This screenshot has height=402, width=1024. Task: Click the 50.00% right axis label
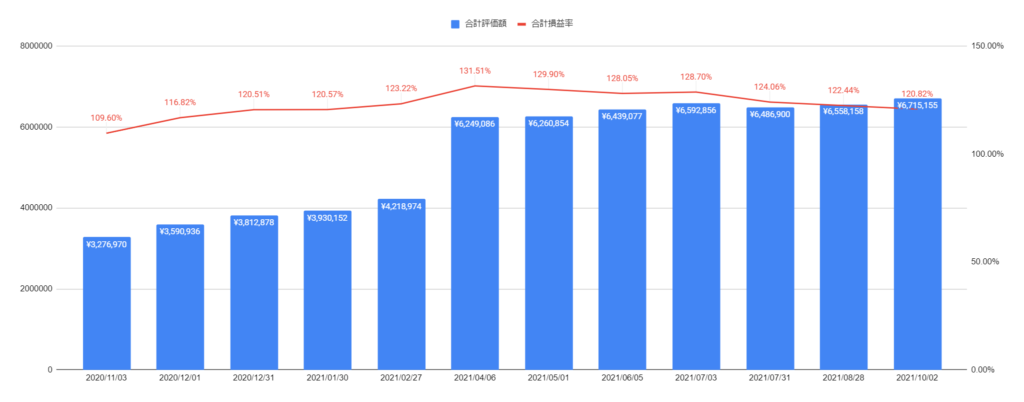click(987, 262)
